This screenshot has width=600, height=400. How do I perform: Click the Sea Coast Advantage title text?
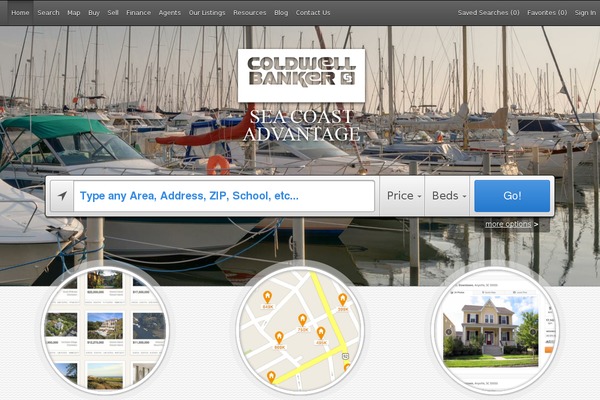(x=302, y=125)
